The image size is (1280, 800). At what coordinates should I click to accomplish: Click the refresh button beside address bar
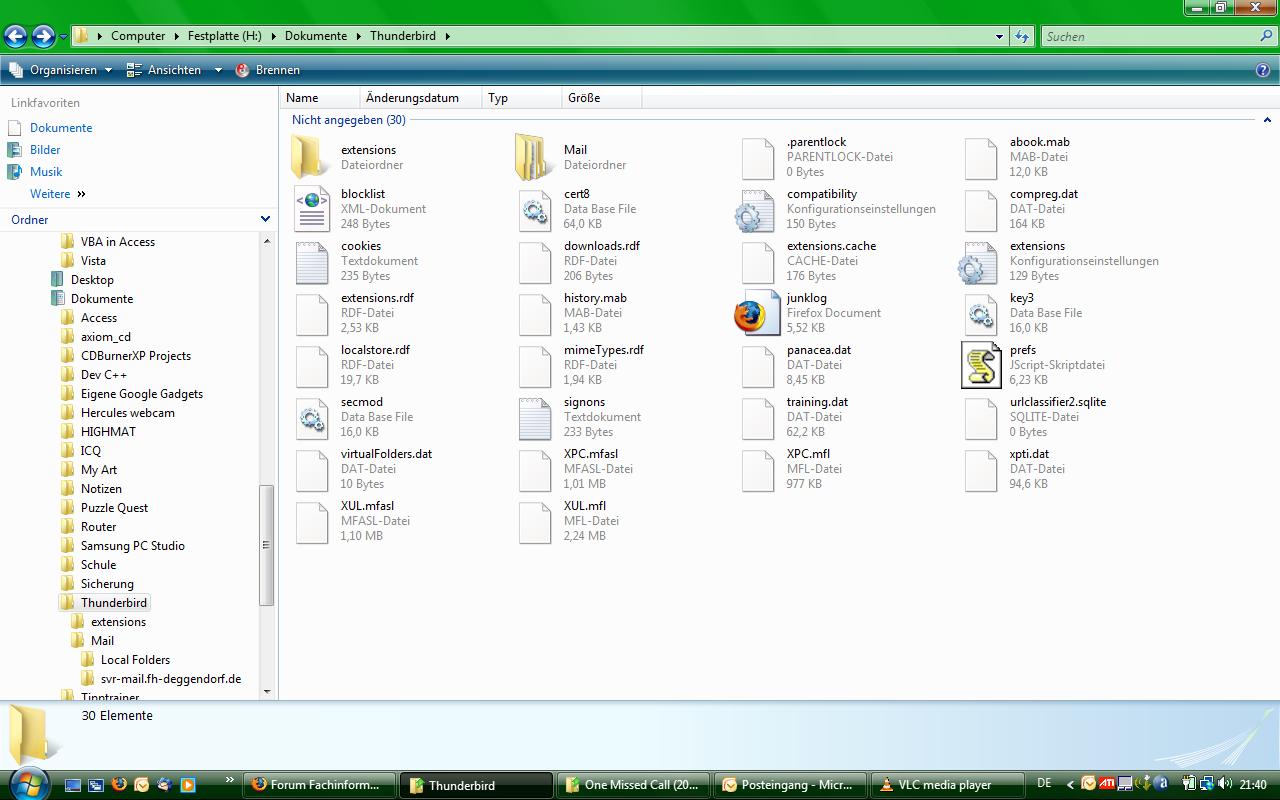tap(1021, 36)
